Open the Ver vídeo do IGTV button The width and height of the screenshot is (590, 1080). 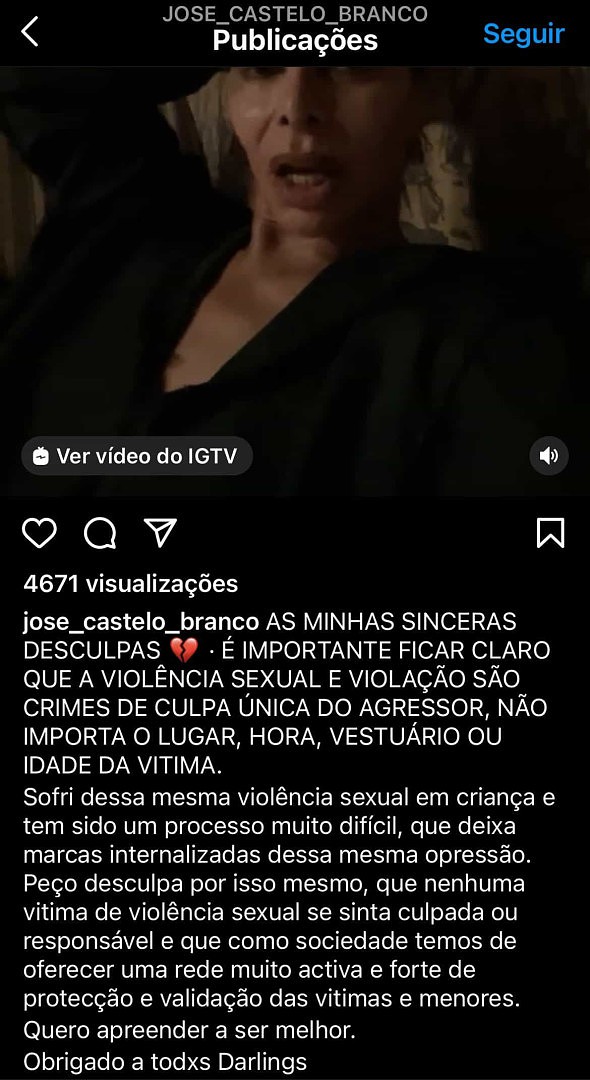(137, 456)
